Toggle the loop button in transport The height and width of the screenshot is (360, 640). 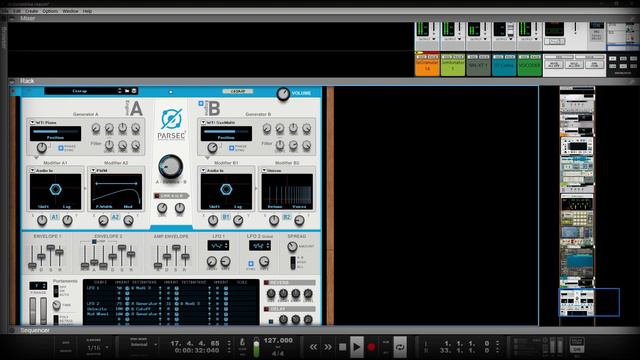click(400, 347)
